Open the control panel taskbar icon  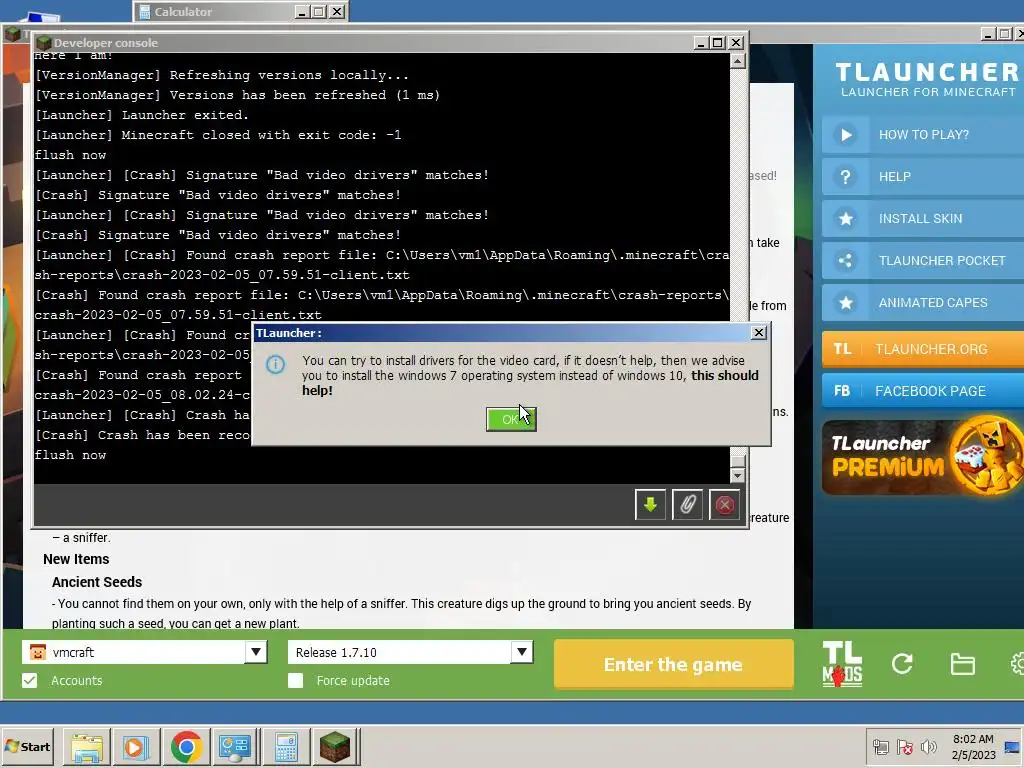pyautogui.click(x=234, y=747)
